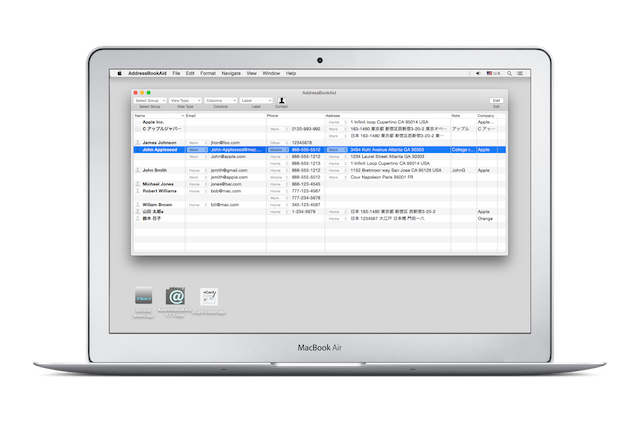This screenshot has height=421, width=640.
Task: Open the AddressBookAid application menu
Action: (147, 74)
